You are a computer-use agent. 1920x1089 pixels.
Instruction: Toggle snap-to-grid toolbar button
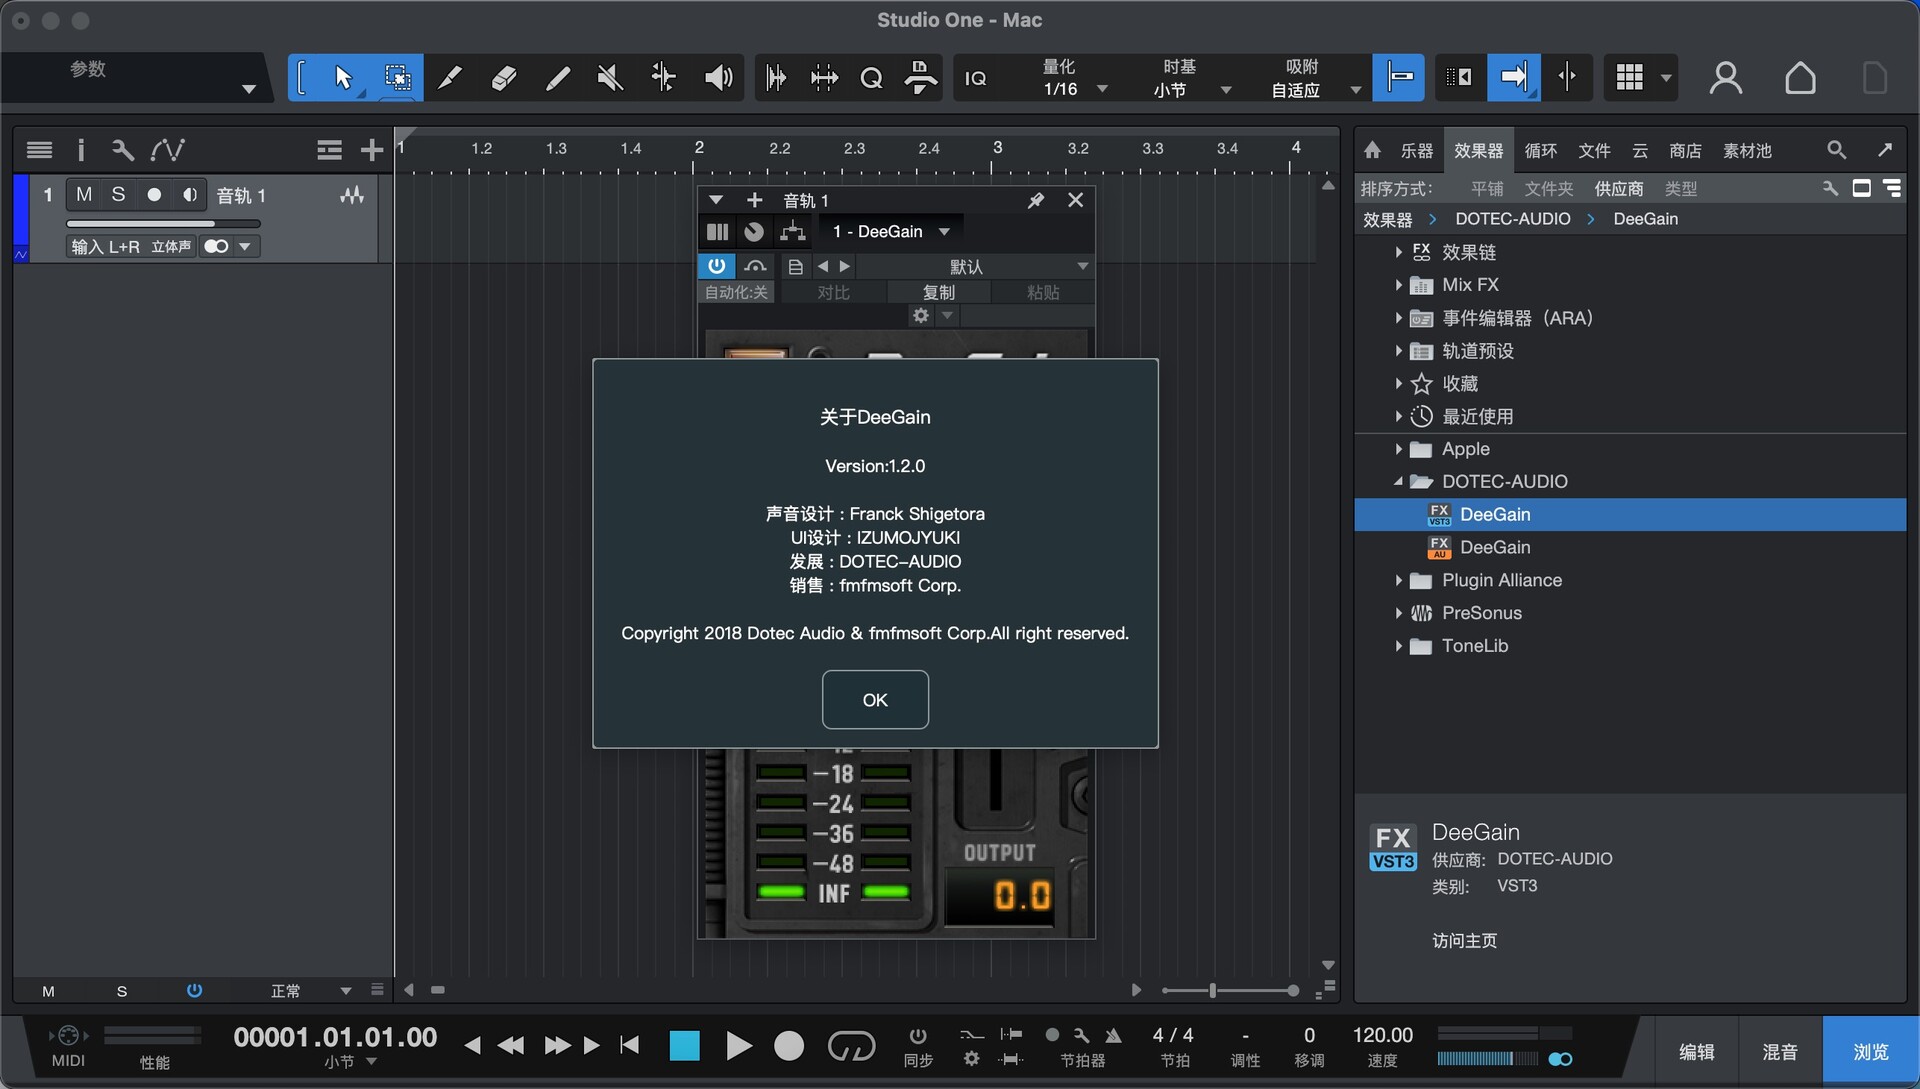pyautogui.click(x=1398, y=78)
